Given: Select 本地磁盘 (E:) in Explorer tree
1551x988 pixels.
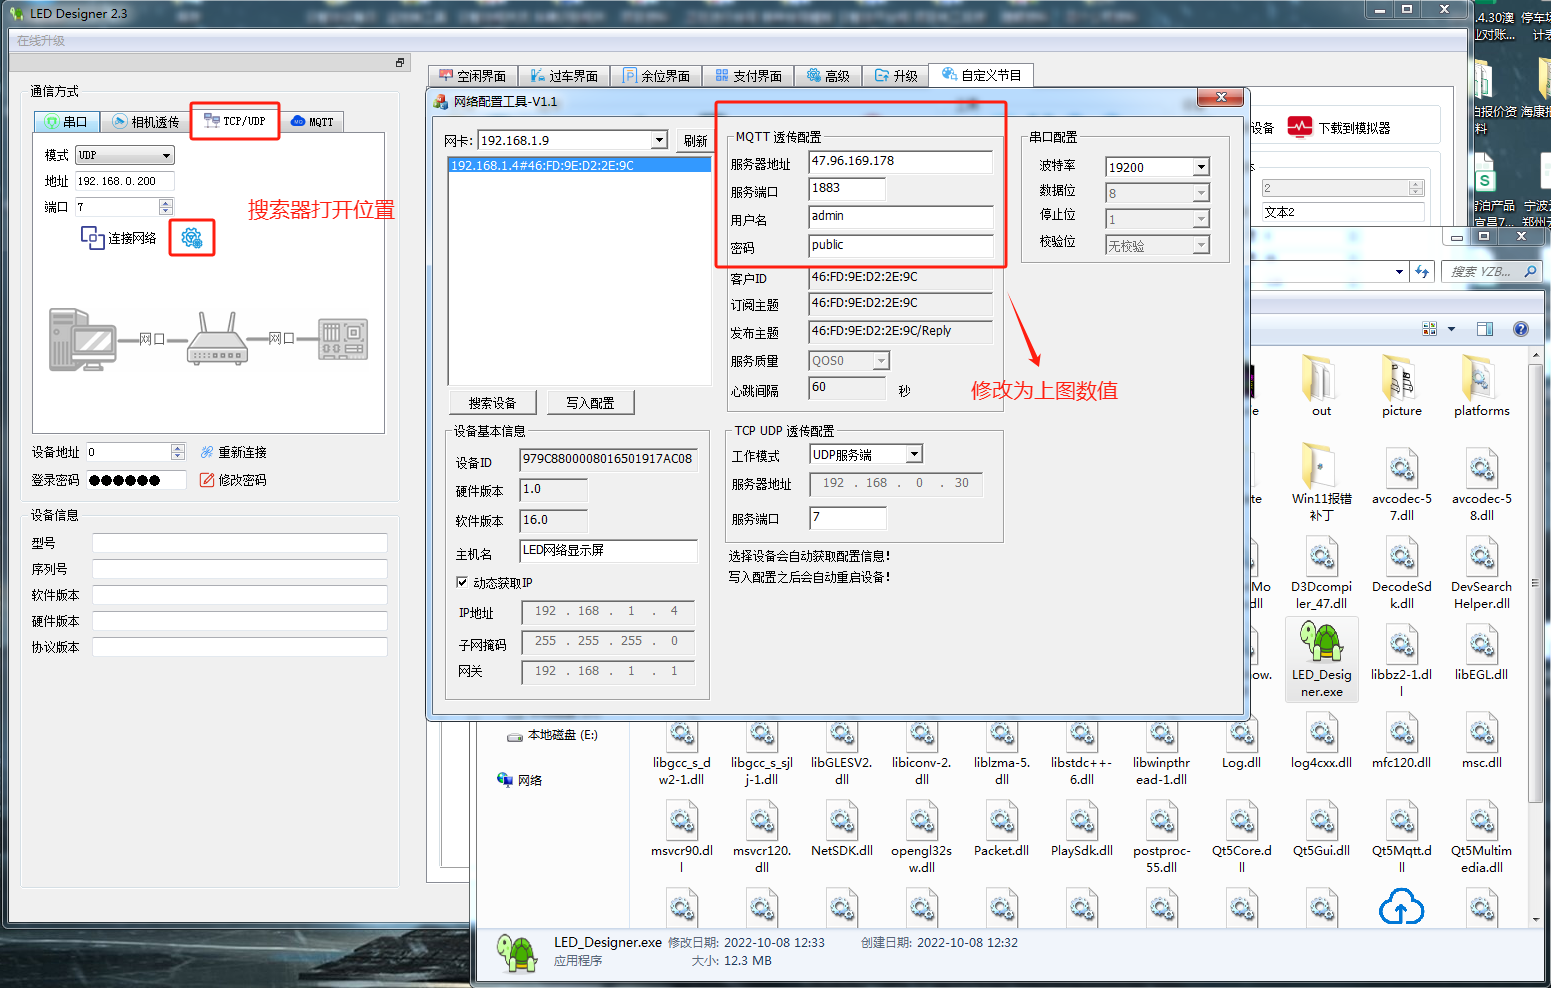Looking at the screenshot, I should (x=553, y=735).
